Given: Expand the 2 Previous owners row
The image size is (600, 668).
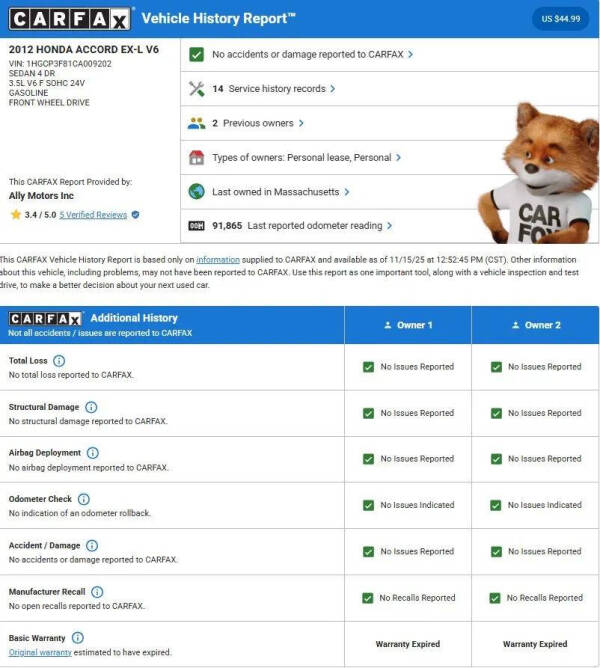Looking at the screenshot, I should tap(258, 123).
